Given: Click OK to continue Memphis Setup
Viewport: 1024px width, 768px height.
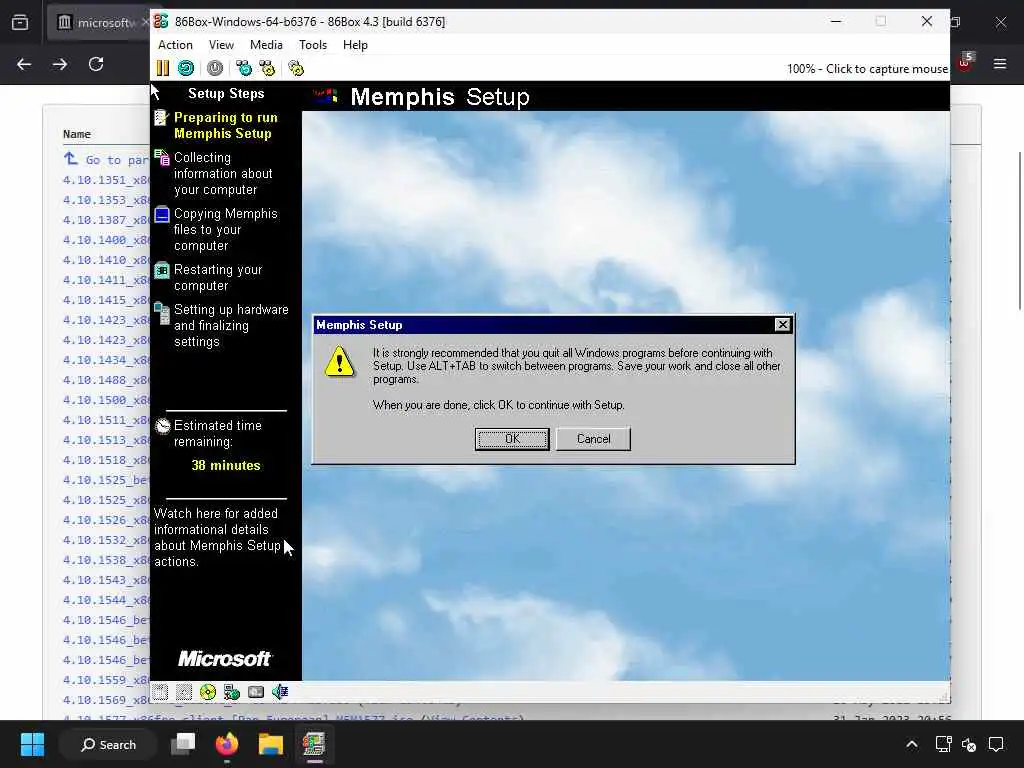Looking at the screenshot, I should point(512,439).
